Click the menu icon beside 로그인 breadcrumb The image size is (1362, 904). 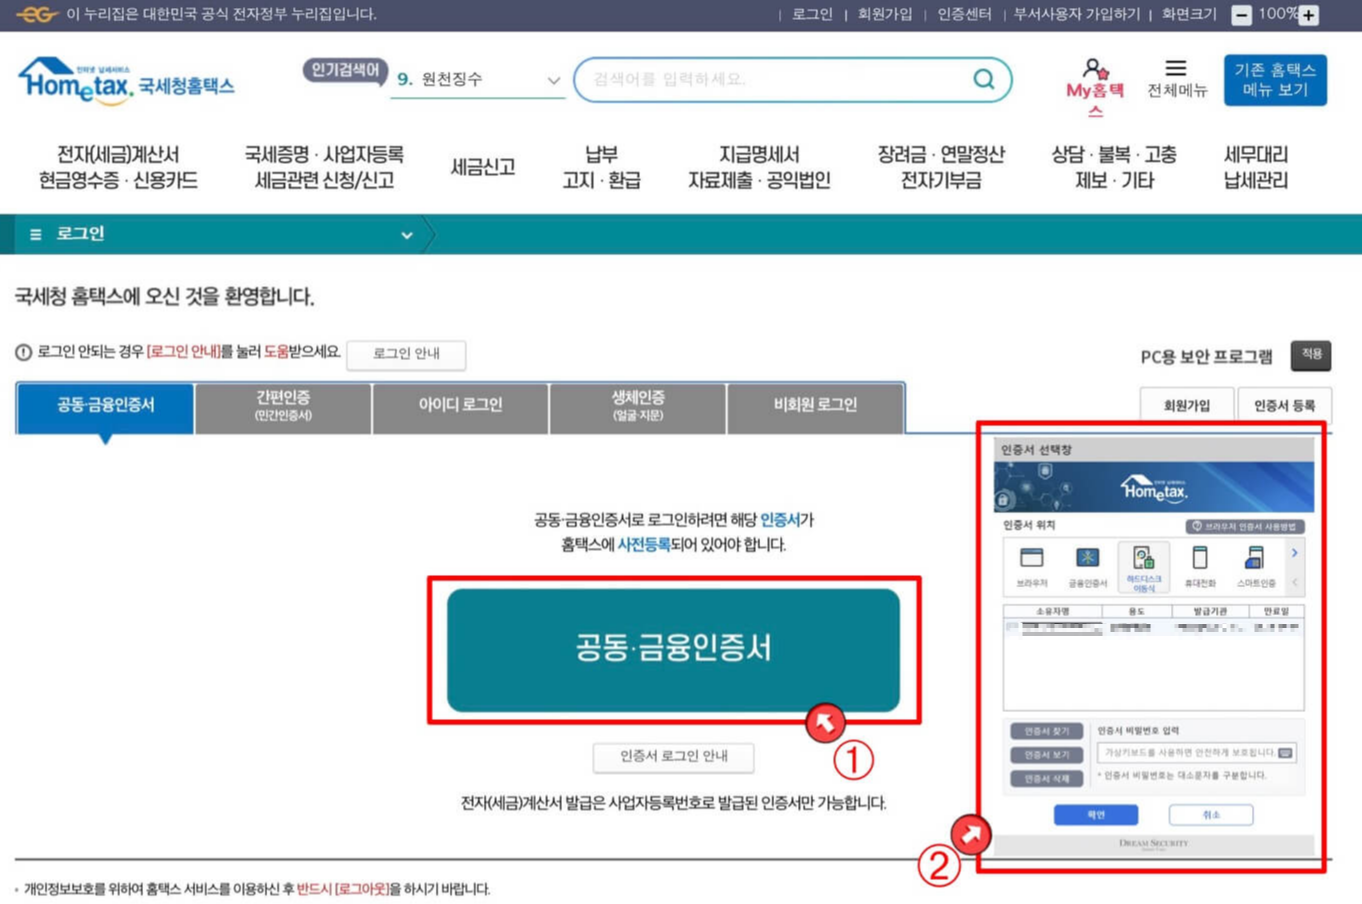coord(35,234)
